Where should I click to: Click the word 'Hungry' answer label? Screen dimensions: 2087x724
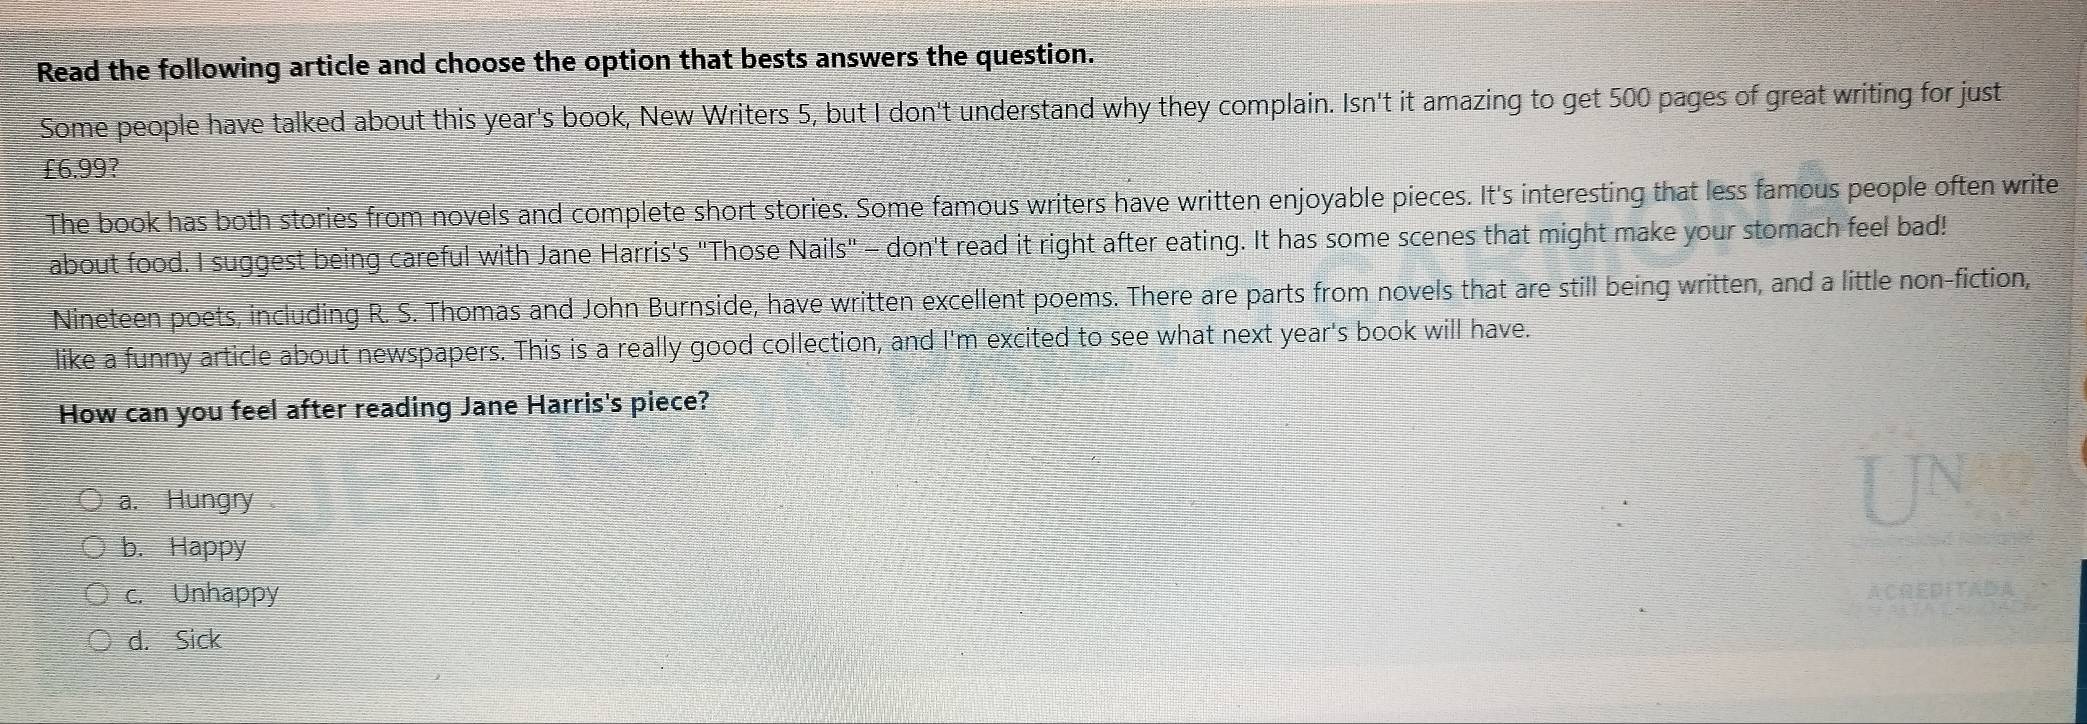click(210, 499)
